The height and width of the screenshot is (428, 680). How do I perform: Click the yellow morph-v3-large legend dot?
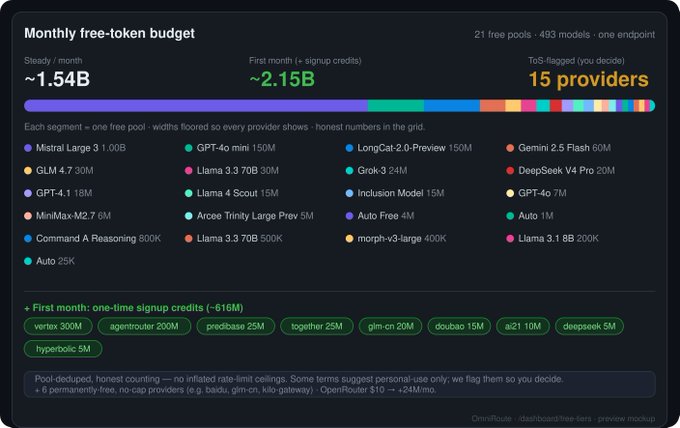click(x=350, y=238)
